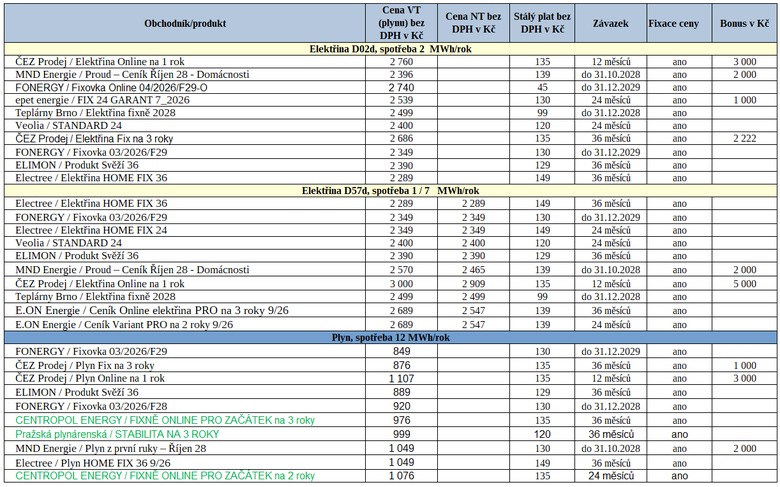Screen dimensions: 780x487
Task: Click the Bonus v Kč column header
Action: (x=744, y=23)
